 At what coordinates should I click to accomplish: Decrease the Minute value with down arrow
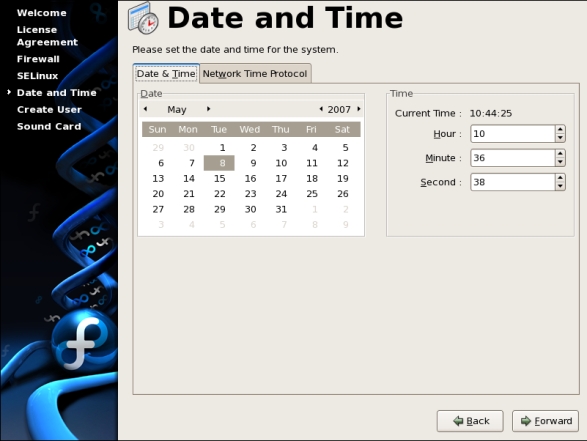pyautogui.click(x=560, y=162)
